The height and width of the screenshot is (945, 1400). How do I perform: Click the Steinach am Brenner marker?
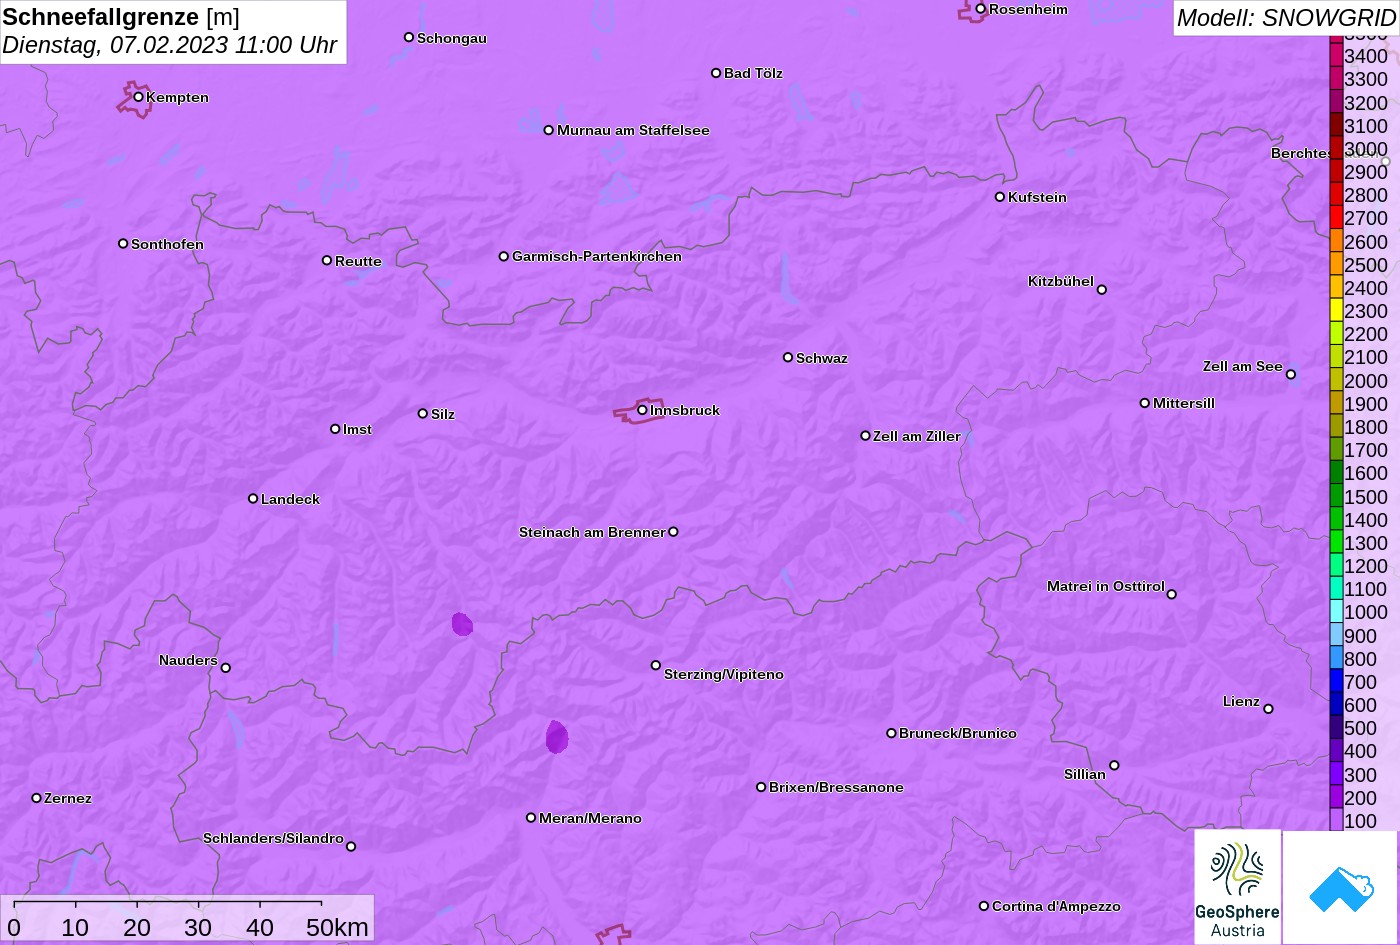(673, 532)
